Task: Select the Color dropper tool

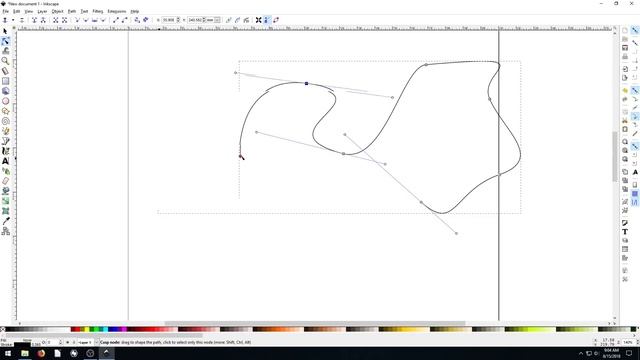Action: [5, 221]
